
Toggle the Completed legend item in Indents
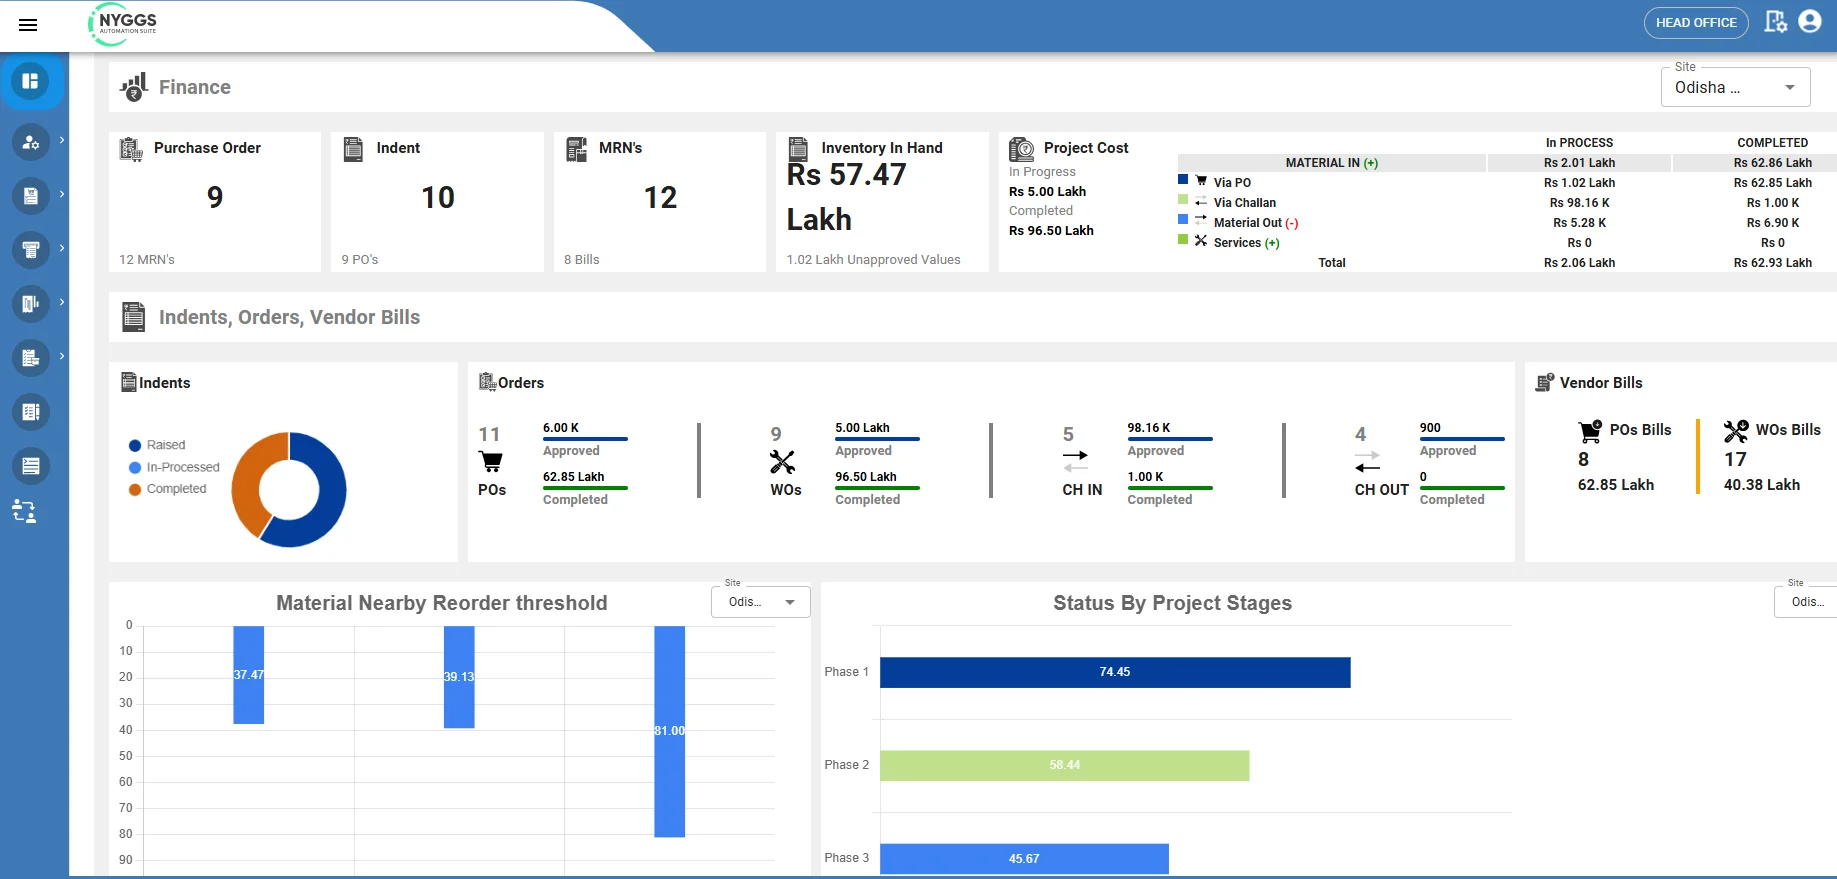click(x=168, y=489)
